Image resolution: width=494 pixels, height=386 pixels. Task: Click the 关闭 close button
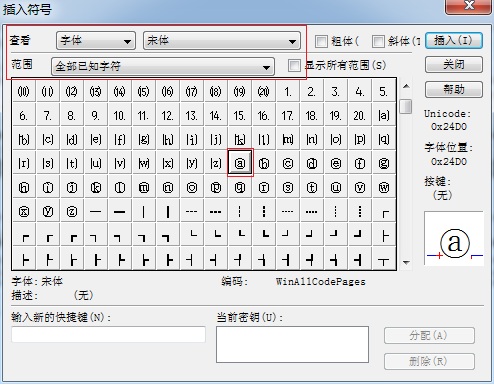(x=454, y=64)
